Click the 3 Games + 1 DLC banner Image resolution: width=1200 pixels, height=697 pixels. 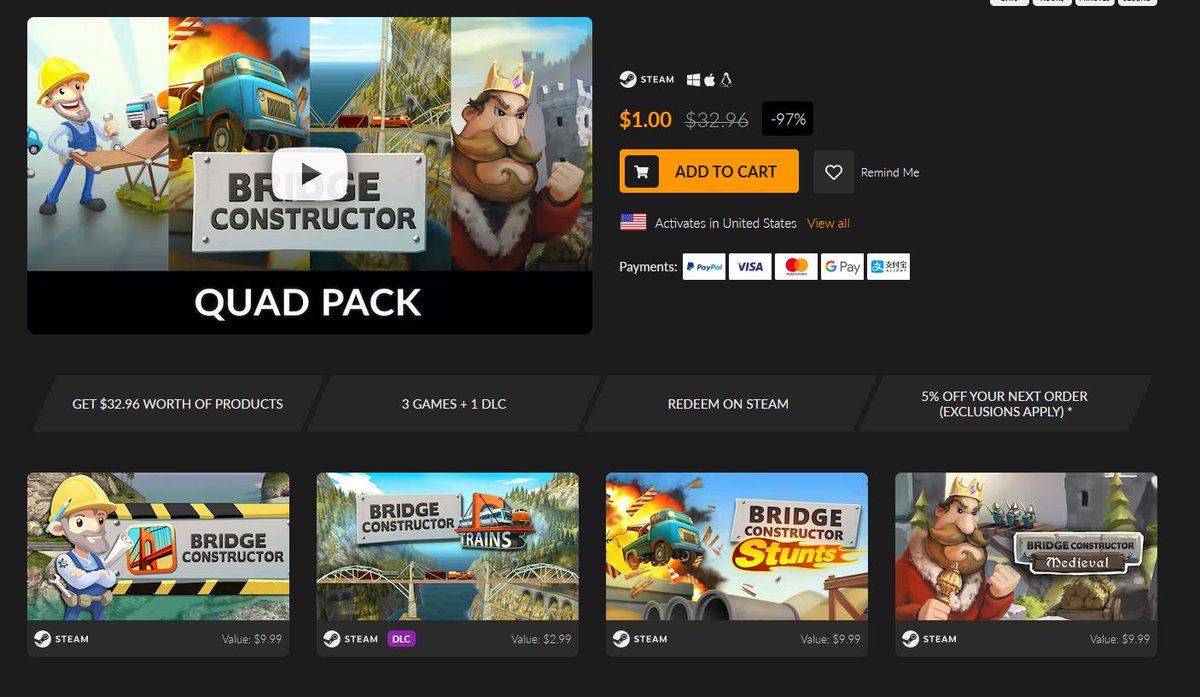coord(454,404)
